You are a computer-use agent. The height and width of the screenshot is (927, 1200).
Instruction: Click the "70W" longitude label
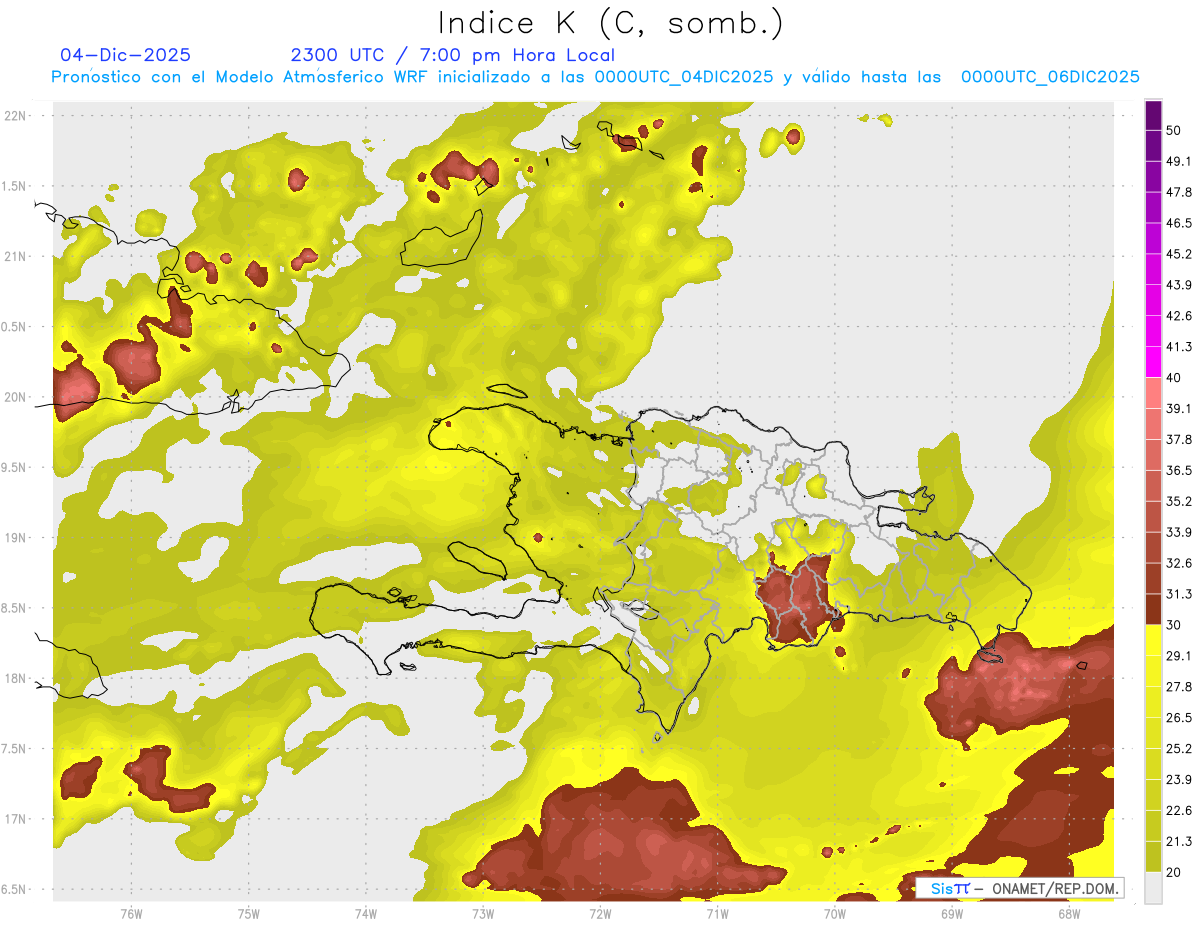pos(834,913)
